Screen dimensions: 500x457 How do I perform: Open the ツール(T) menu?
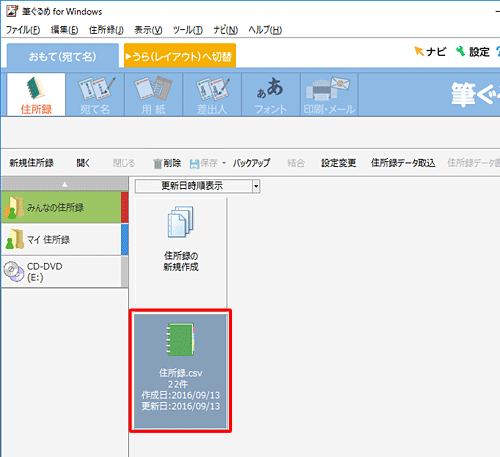point(188,30)
